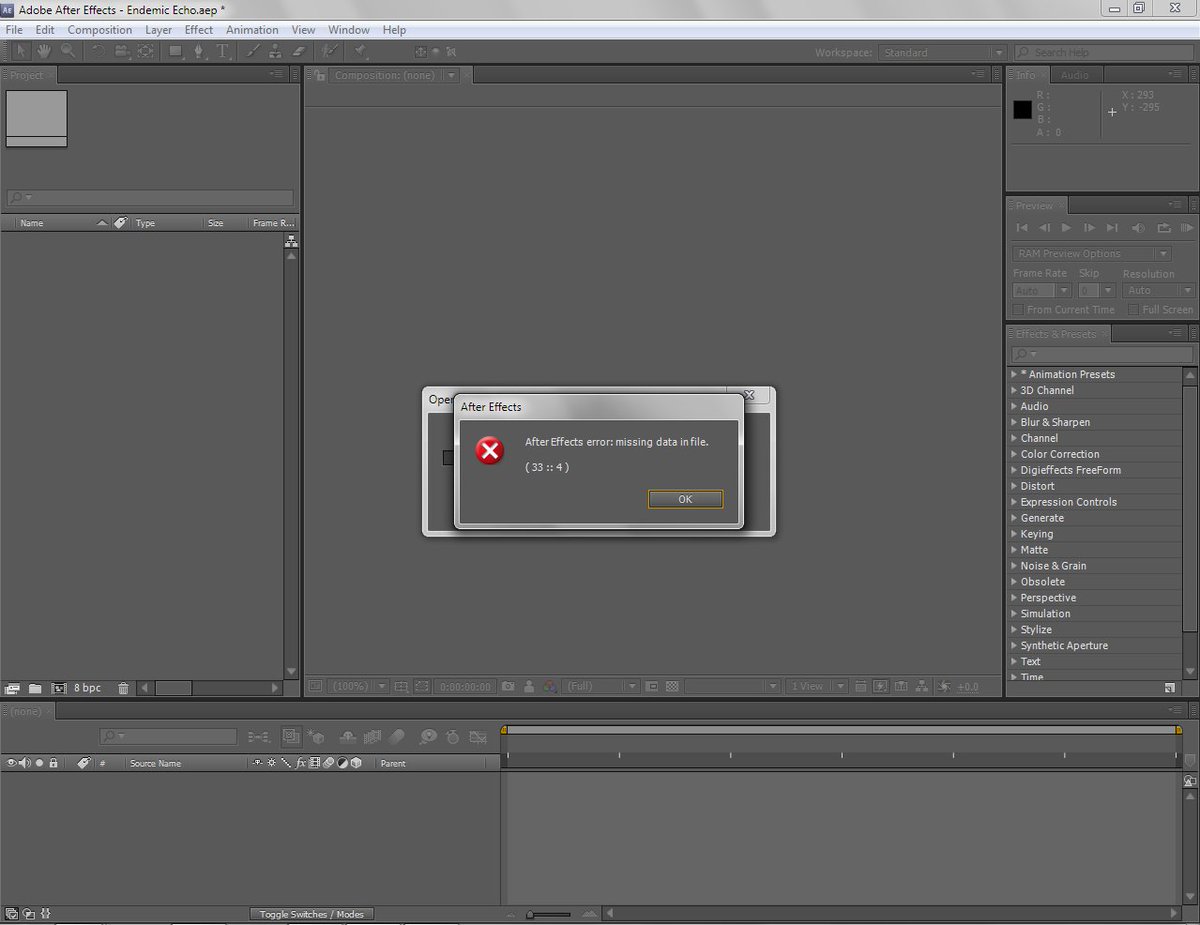The height and width of the screenshot is (925, 1200).
Task: Take a snapshot of the composition viewer
Action: [x=507, y=686]
